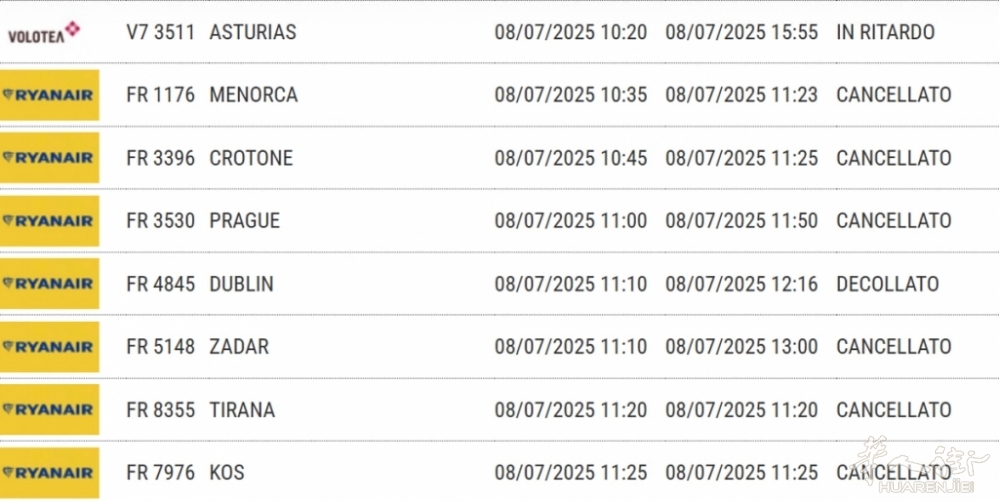
Task: Click Ryanair logo next to Kos flight
Action: 49,473
